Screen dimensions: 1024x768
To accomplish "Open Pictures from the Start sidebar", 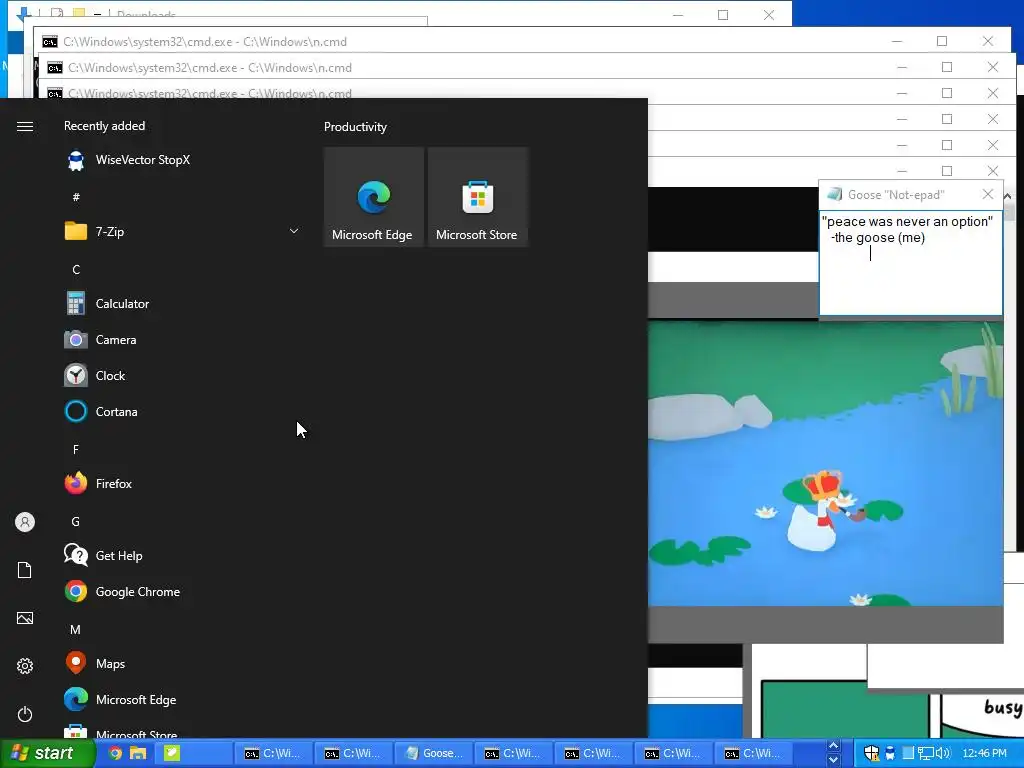I will pyautogui.click(x=25, y=618).
